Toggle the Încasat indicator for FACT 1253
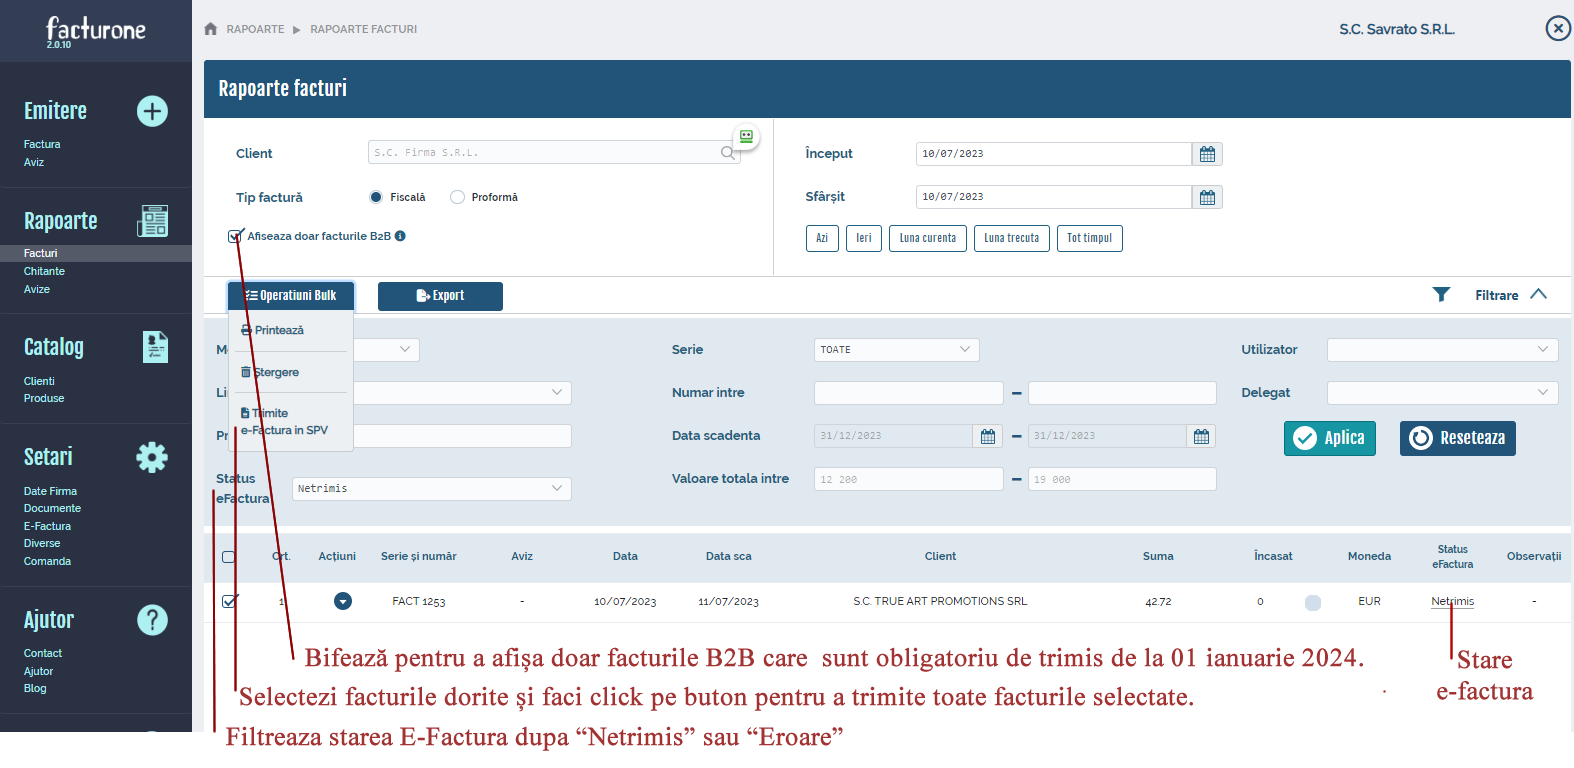The width and height of the screenshot is (1574, 768). click(x=1313, y=602)
